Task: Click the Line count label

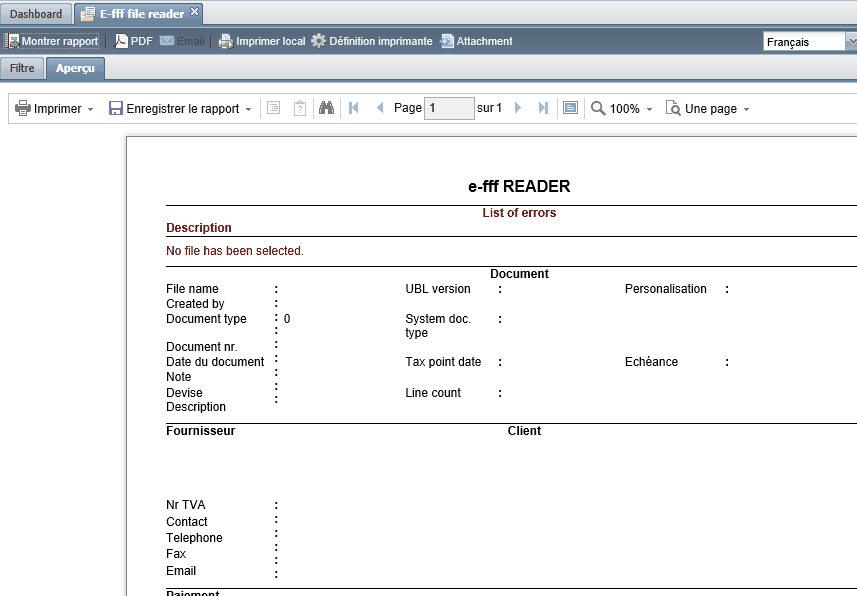Action: [433, 393]
